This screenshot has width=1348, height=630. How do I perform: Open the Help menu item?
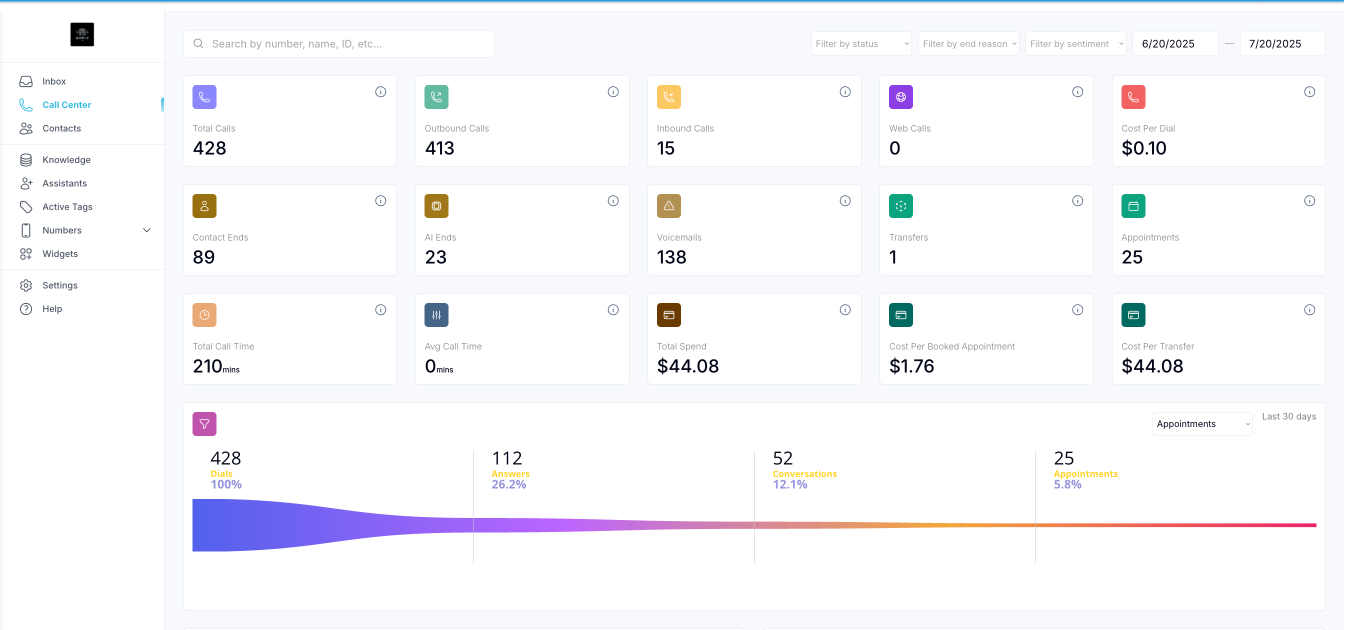[x=50, y=308]
